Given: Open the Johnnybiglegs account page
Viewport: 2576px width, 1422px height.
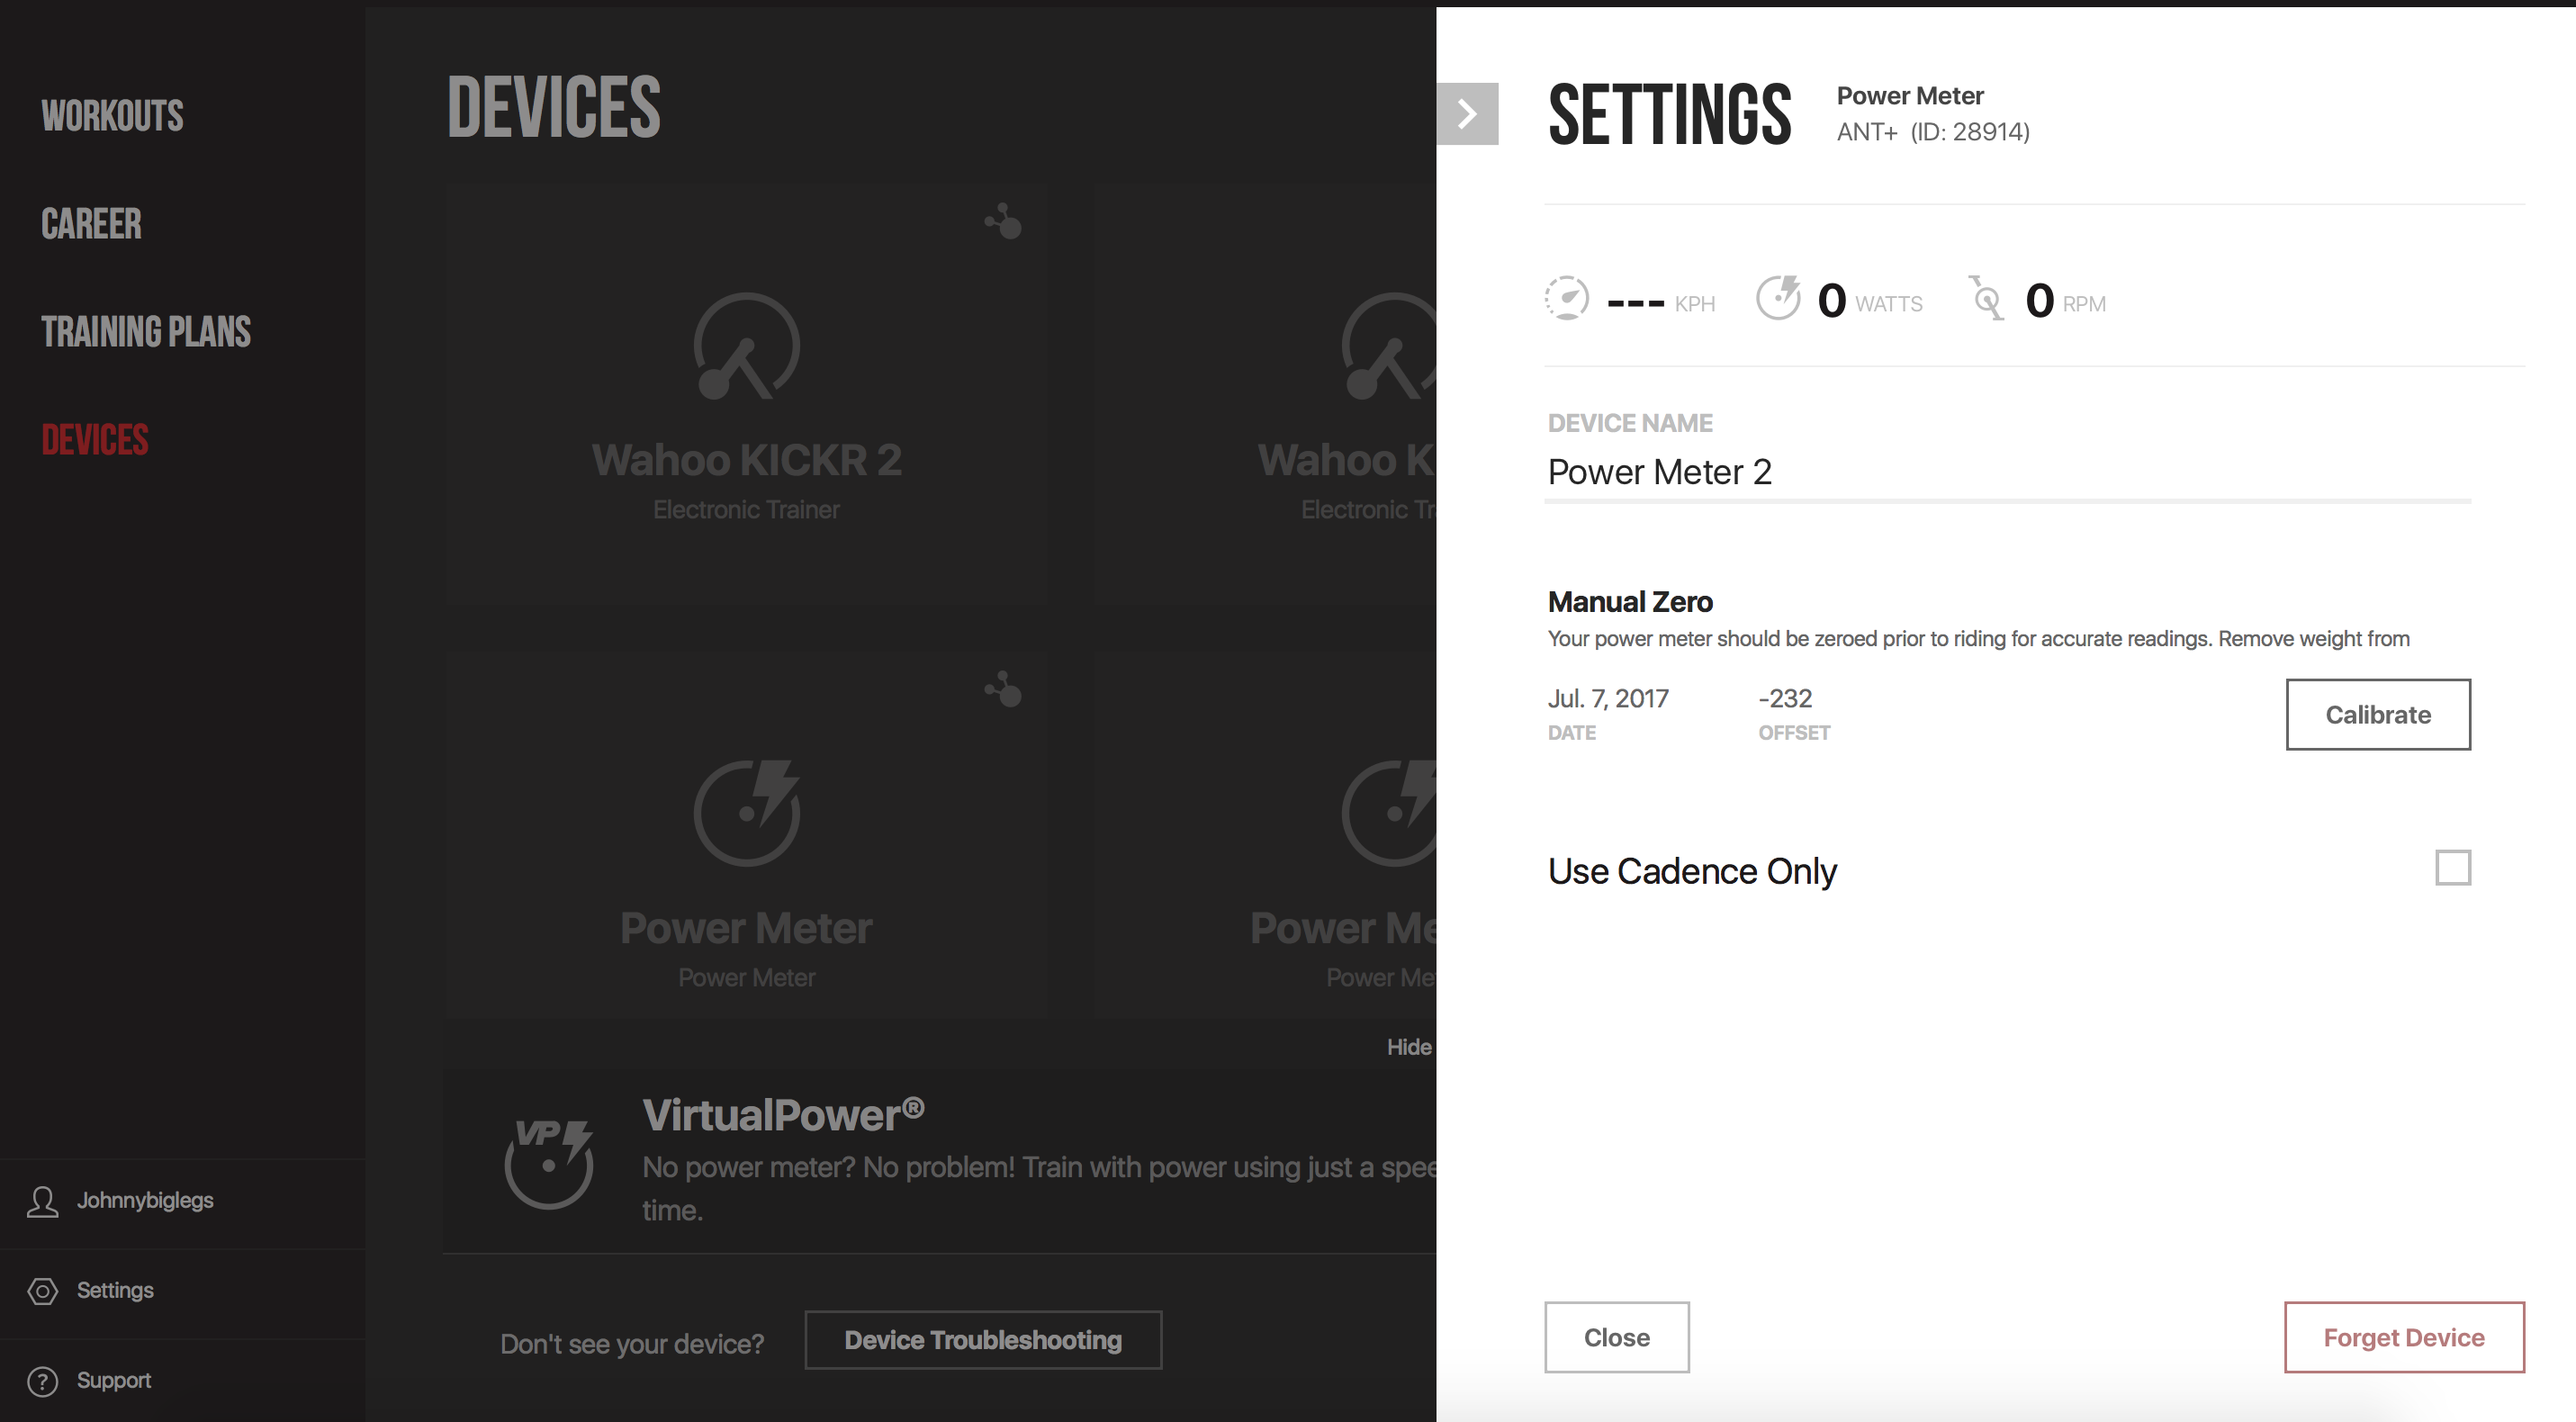Looking at the screenshot, I should coord(145,1200).
